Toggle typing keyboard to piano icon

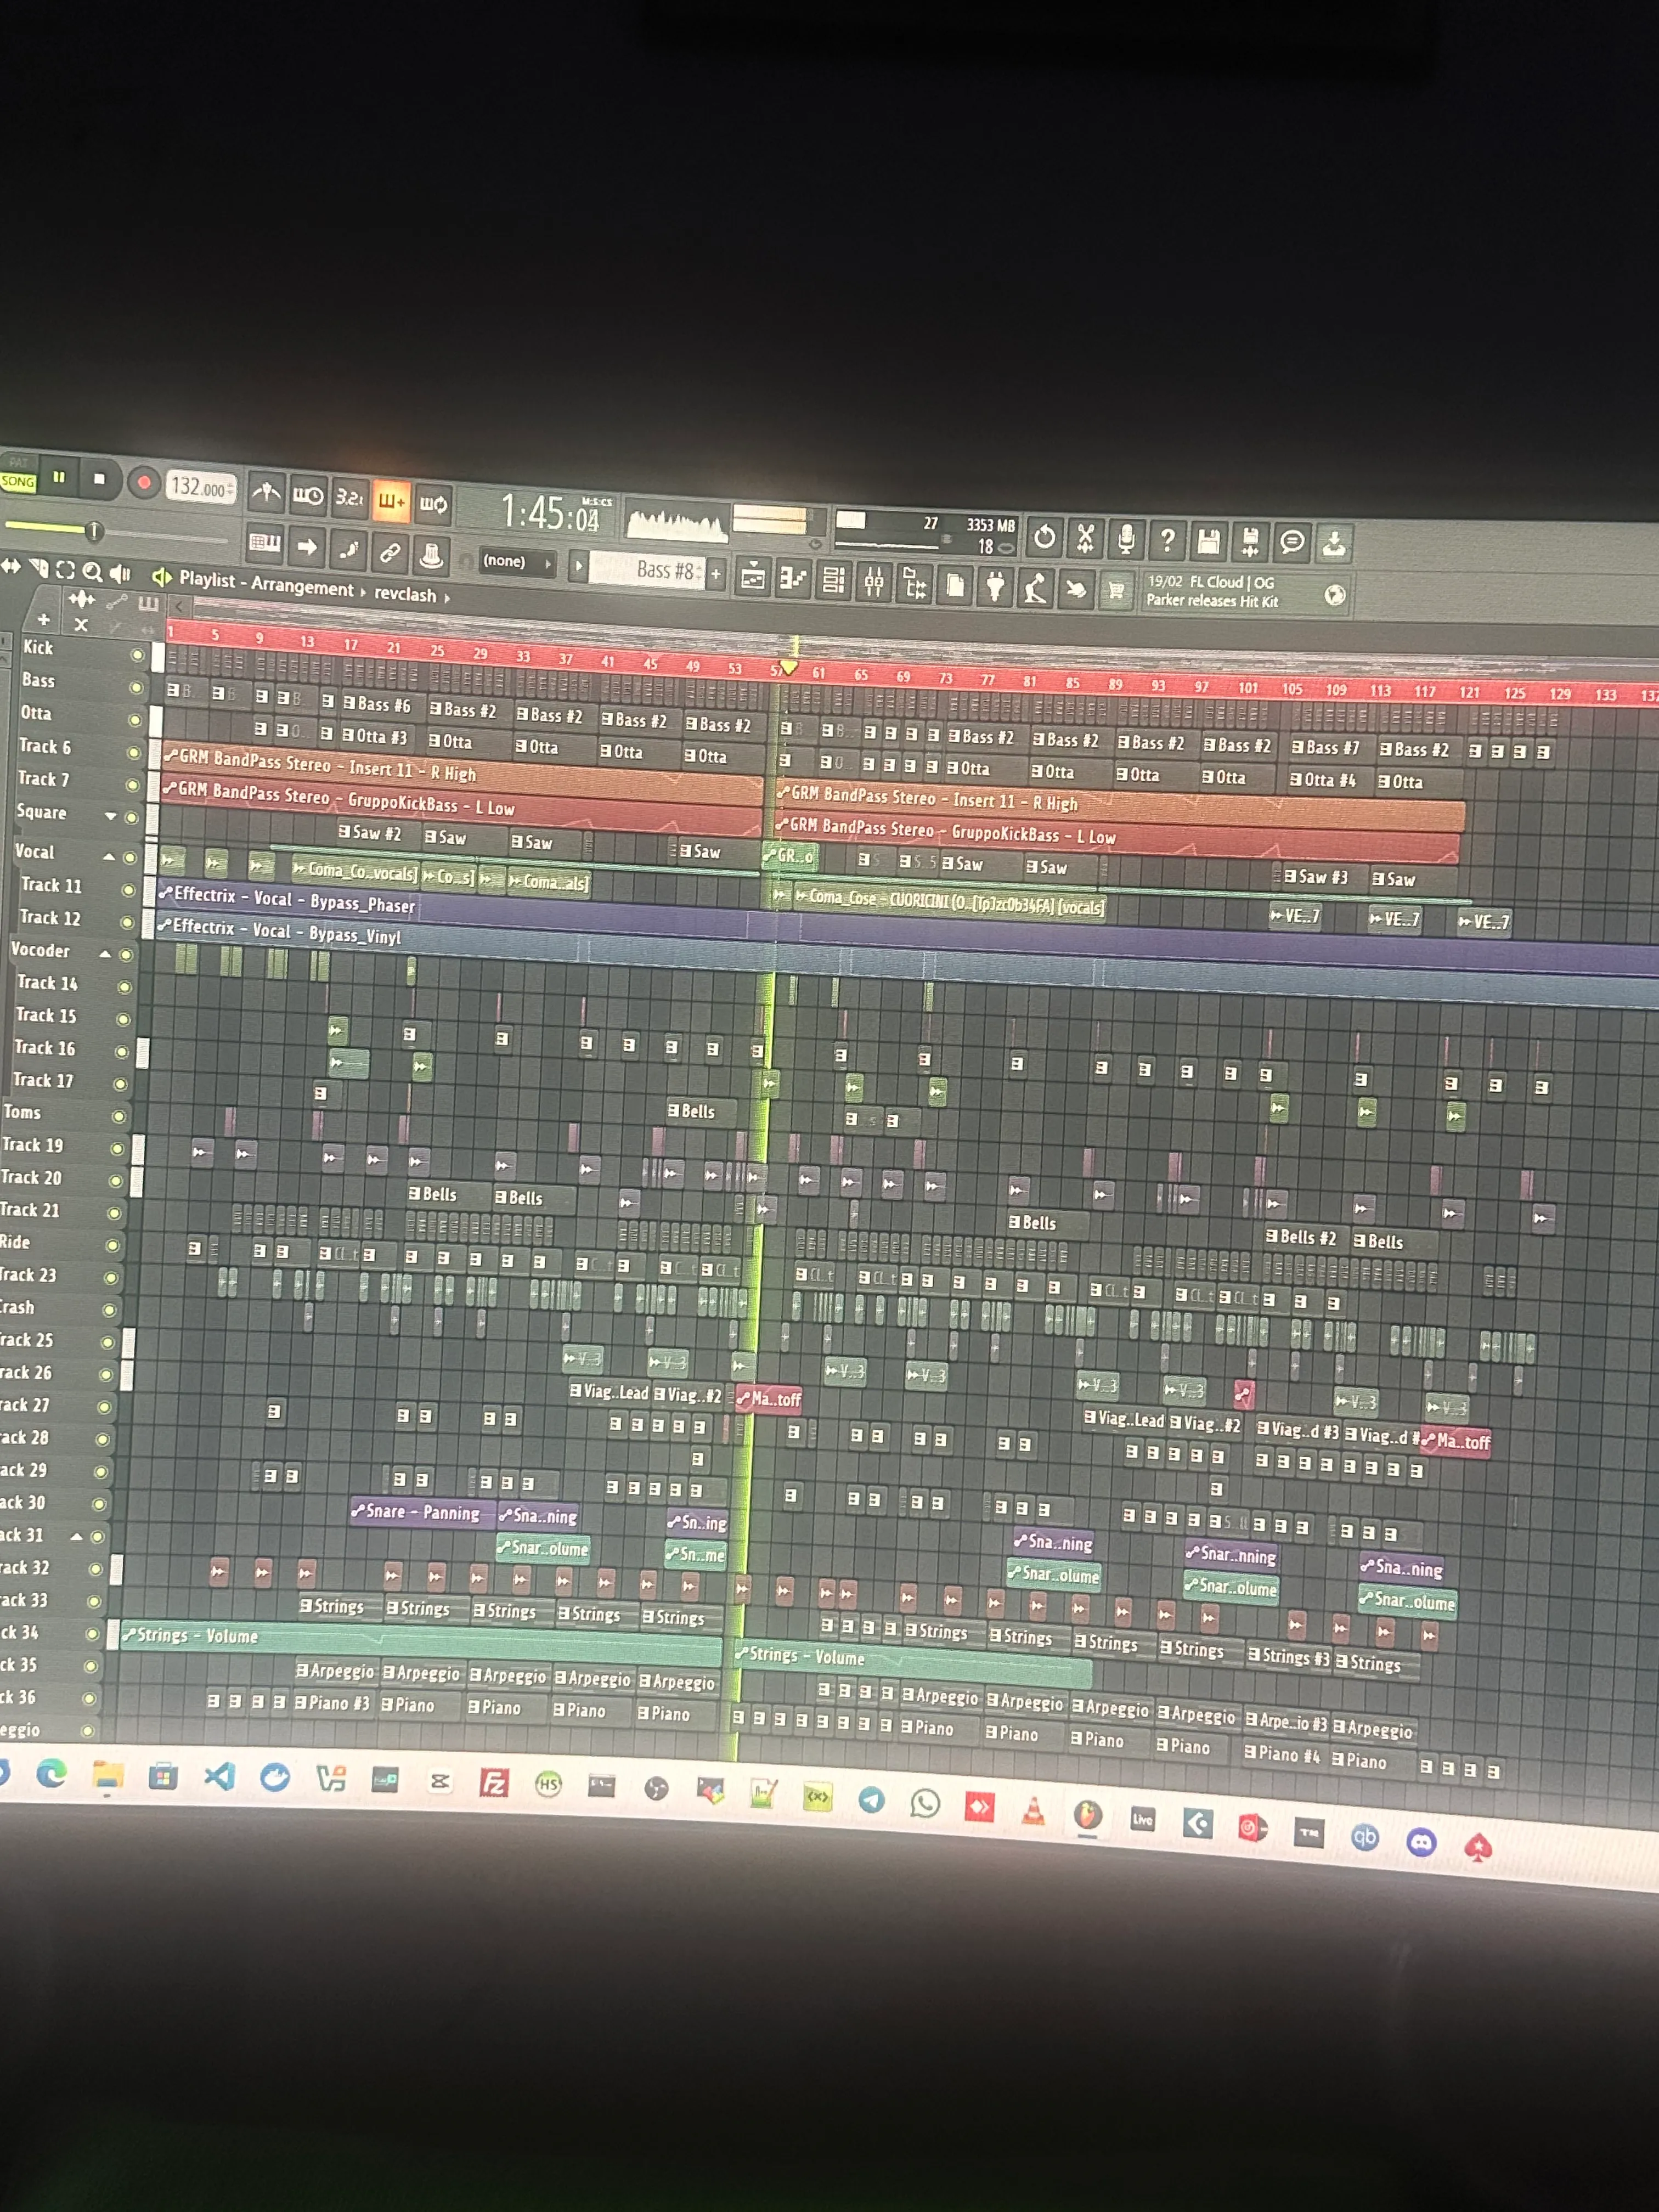pyautogui.click(x=265, y=543)
